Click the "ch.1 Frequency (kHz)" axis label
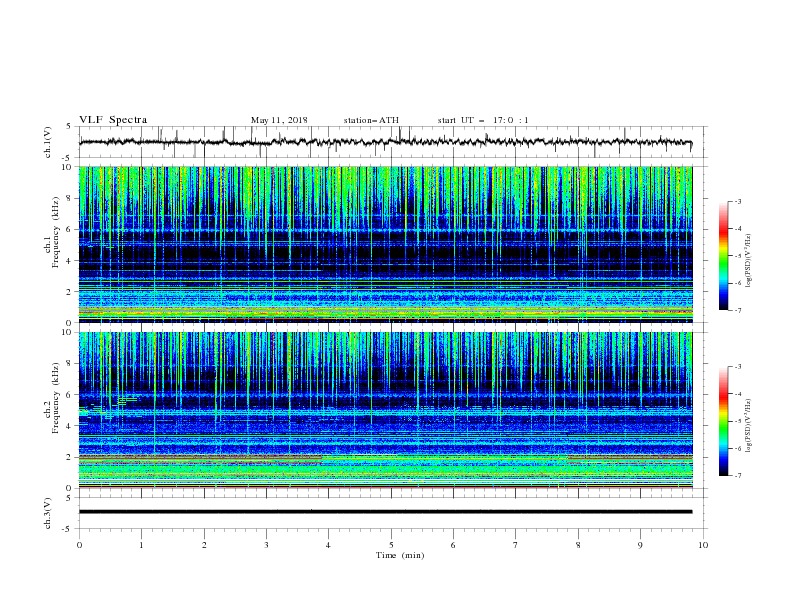792x612 pixels. (x=52, y=231)
